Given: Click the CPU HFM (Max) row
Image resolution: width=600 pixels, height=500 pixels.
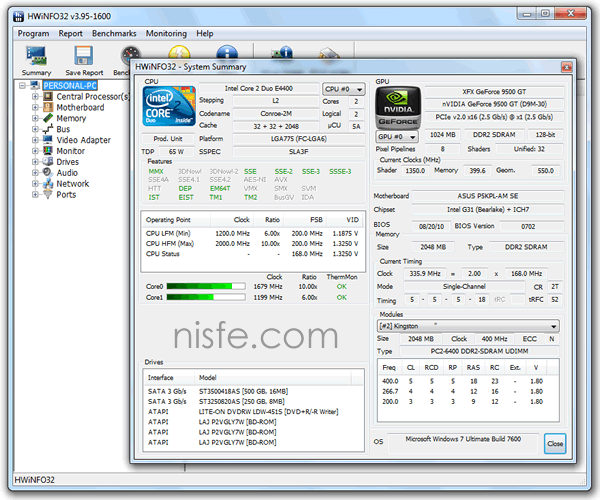Looking at the screenshot, I should 252,244.
